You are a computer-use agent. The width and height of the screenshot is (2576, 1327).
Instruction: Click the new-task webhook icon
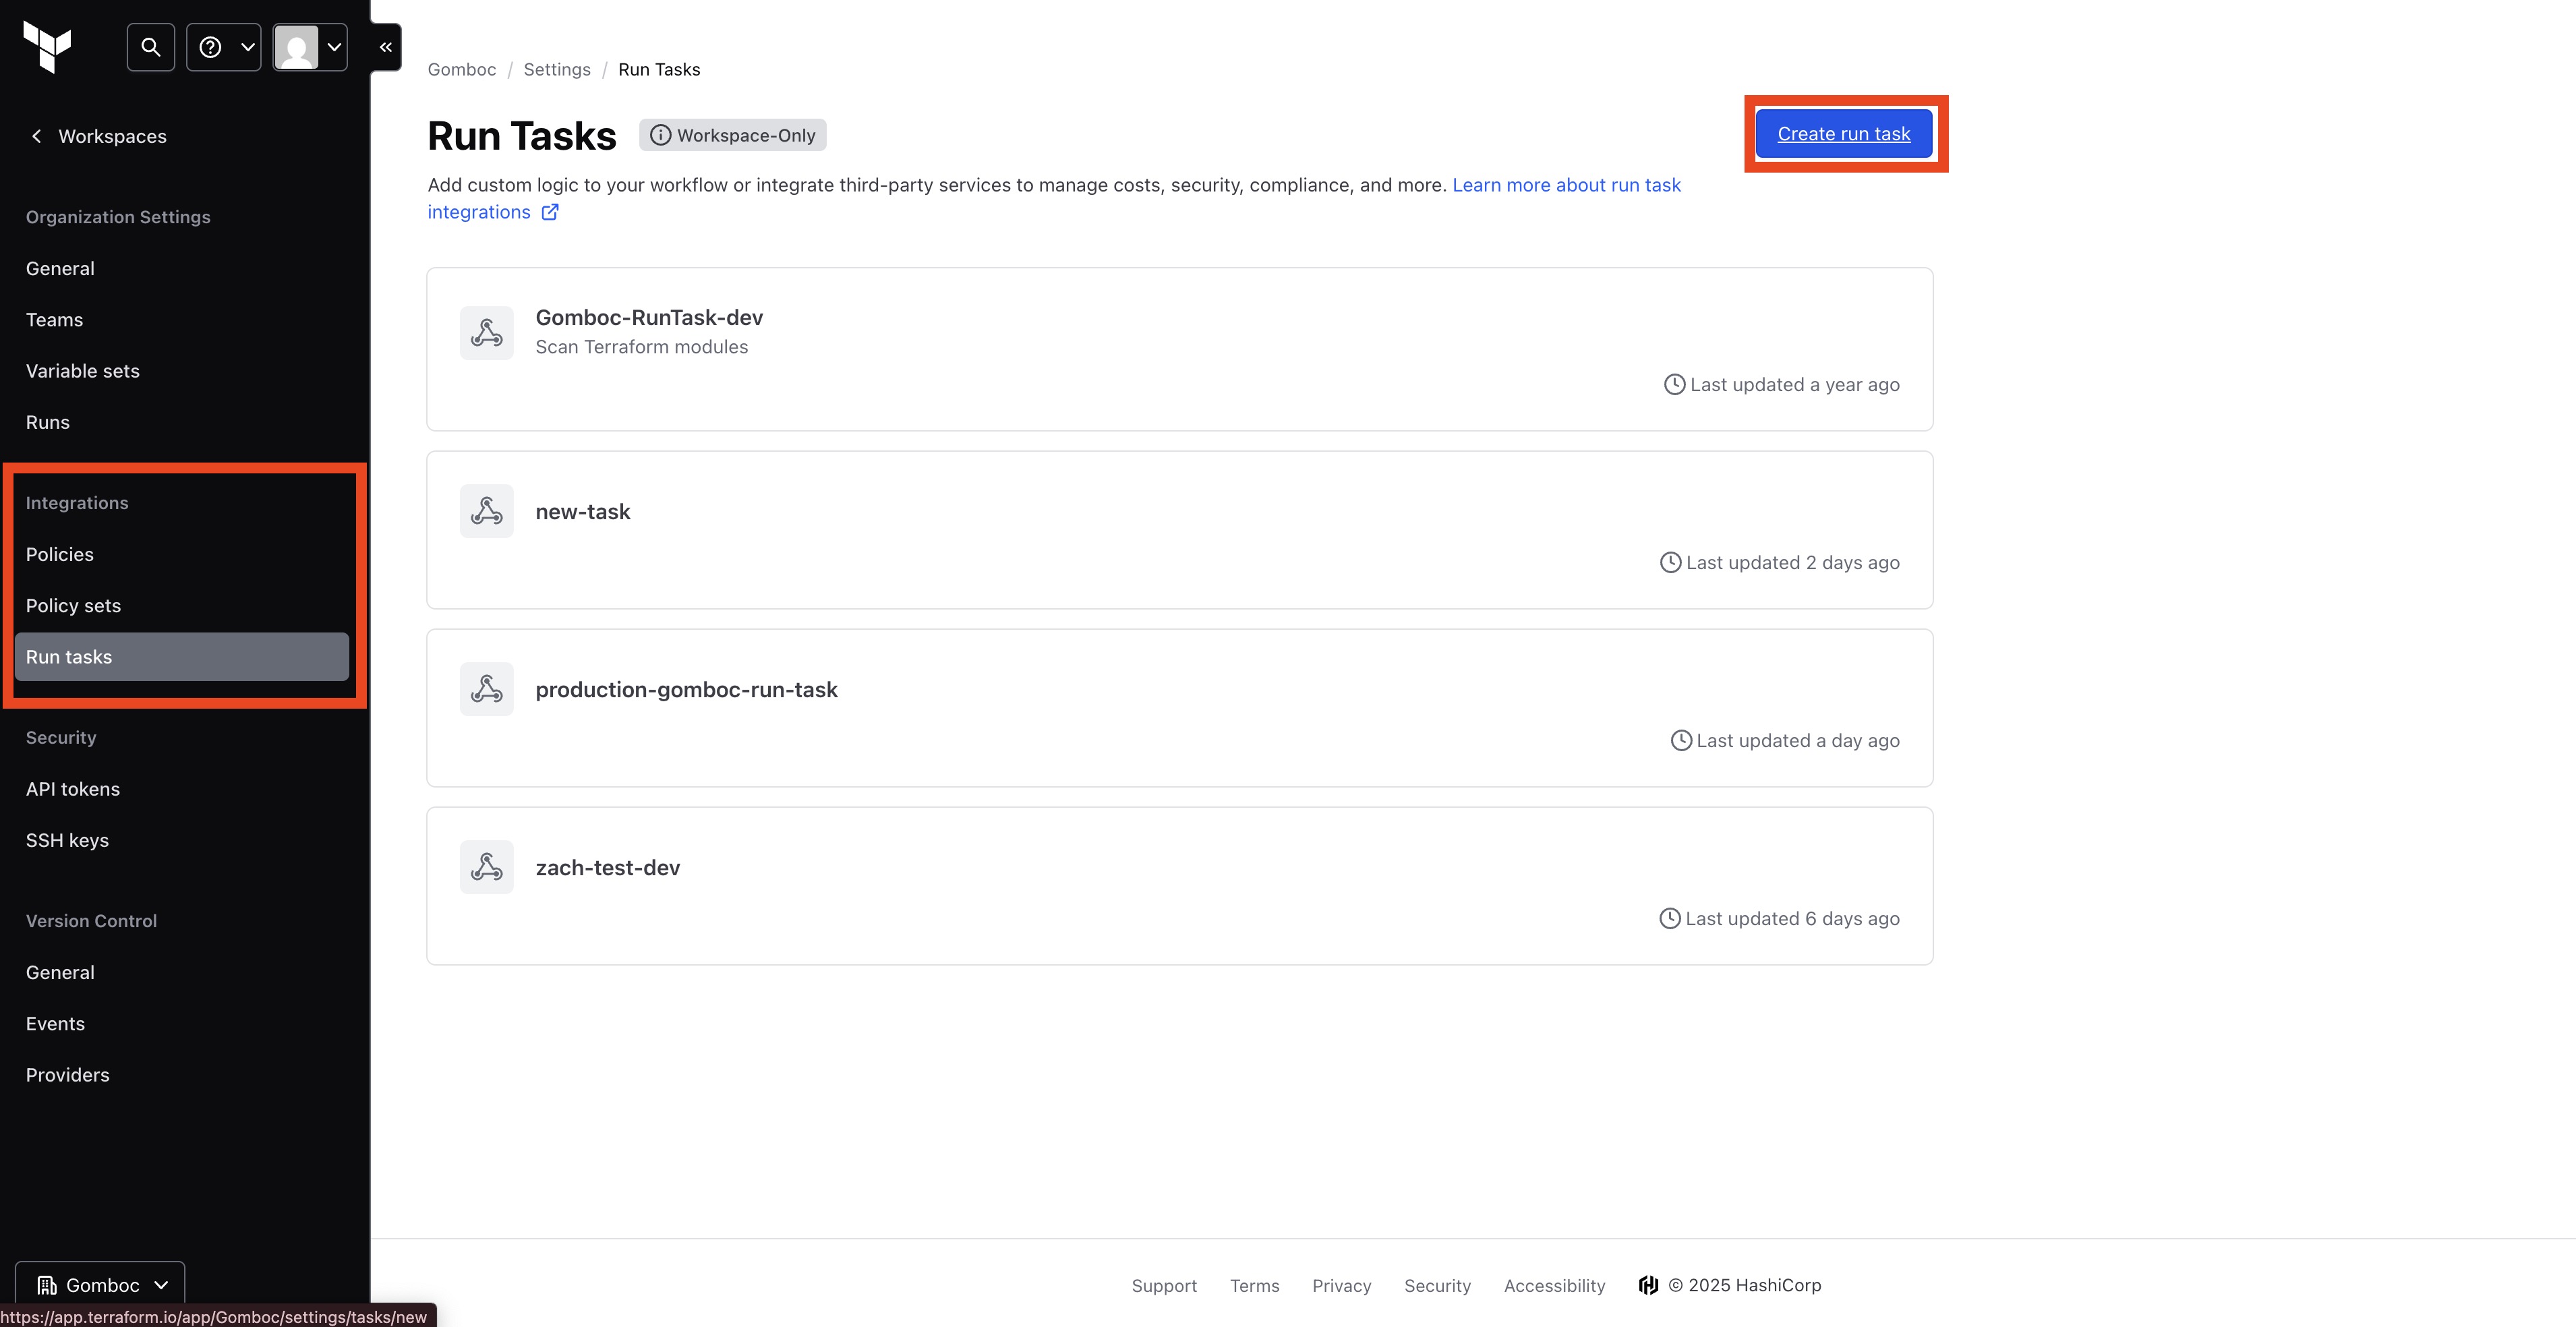(487, 511)
